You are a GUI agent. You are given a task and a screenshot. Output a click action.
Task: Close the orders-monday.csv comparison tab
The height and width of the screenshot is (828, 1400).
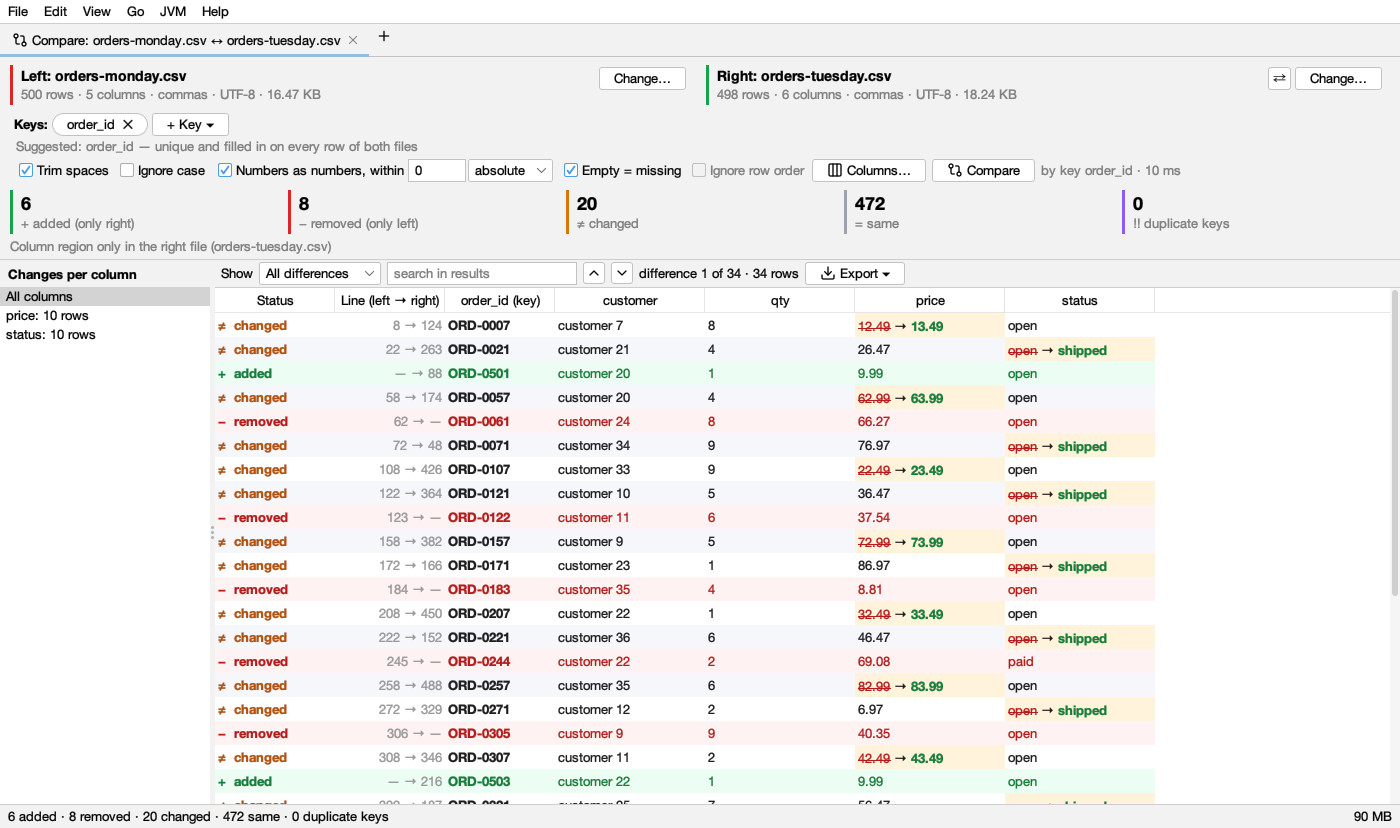352,41
